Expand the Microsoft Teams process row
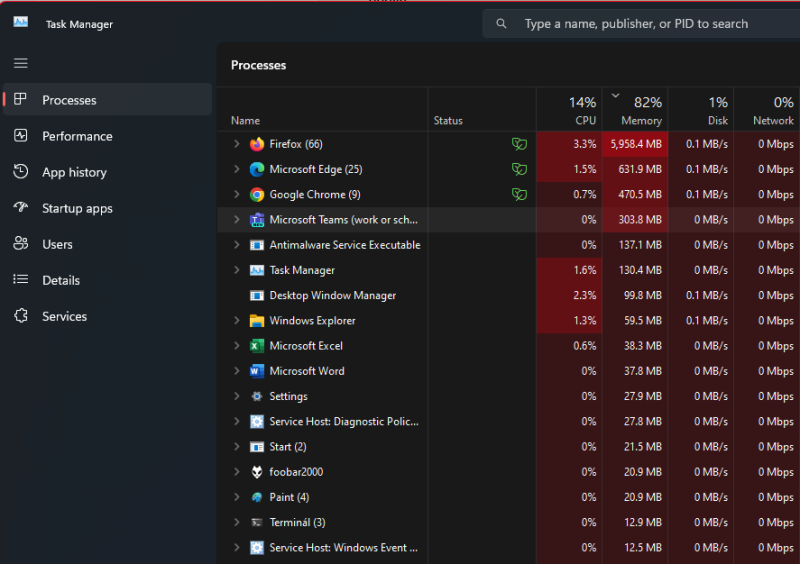The width and height of the screenshot is (800, 564). [236, 219]
